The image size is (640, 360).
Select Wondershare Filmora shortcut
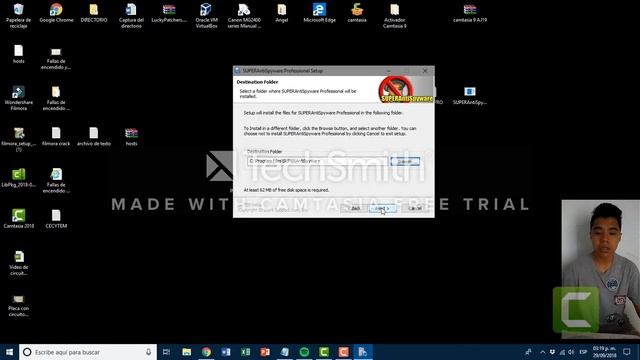point(18,98)
